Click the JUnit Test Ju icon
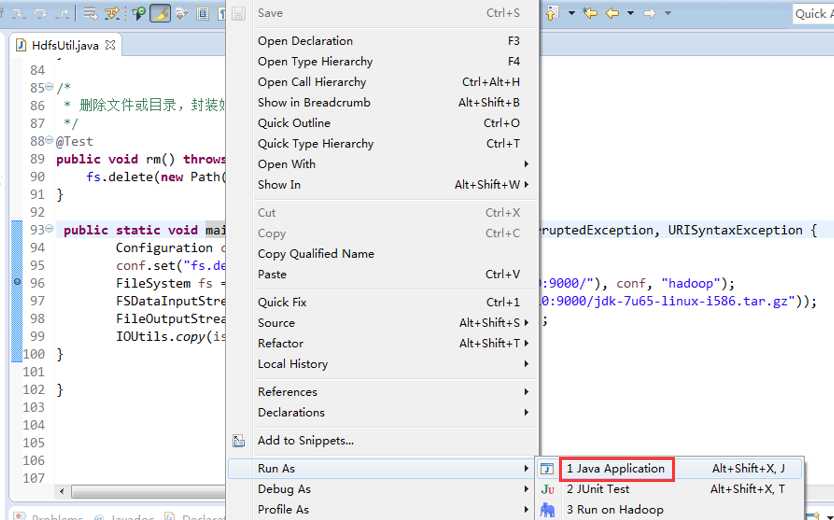This screenshot has height=520, width=834. click(547, 489)
